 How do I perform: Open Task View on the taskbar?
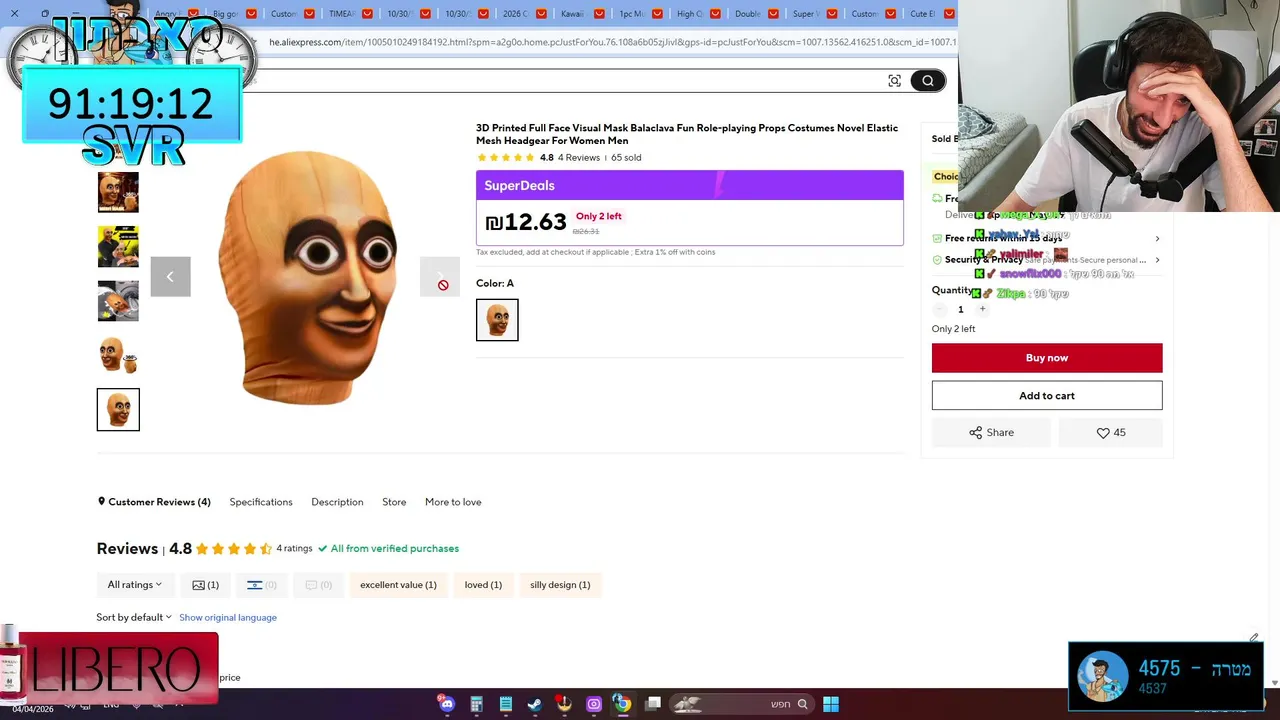(x=653, y=704)
